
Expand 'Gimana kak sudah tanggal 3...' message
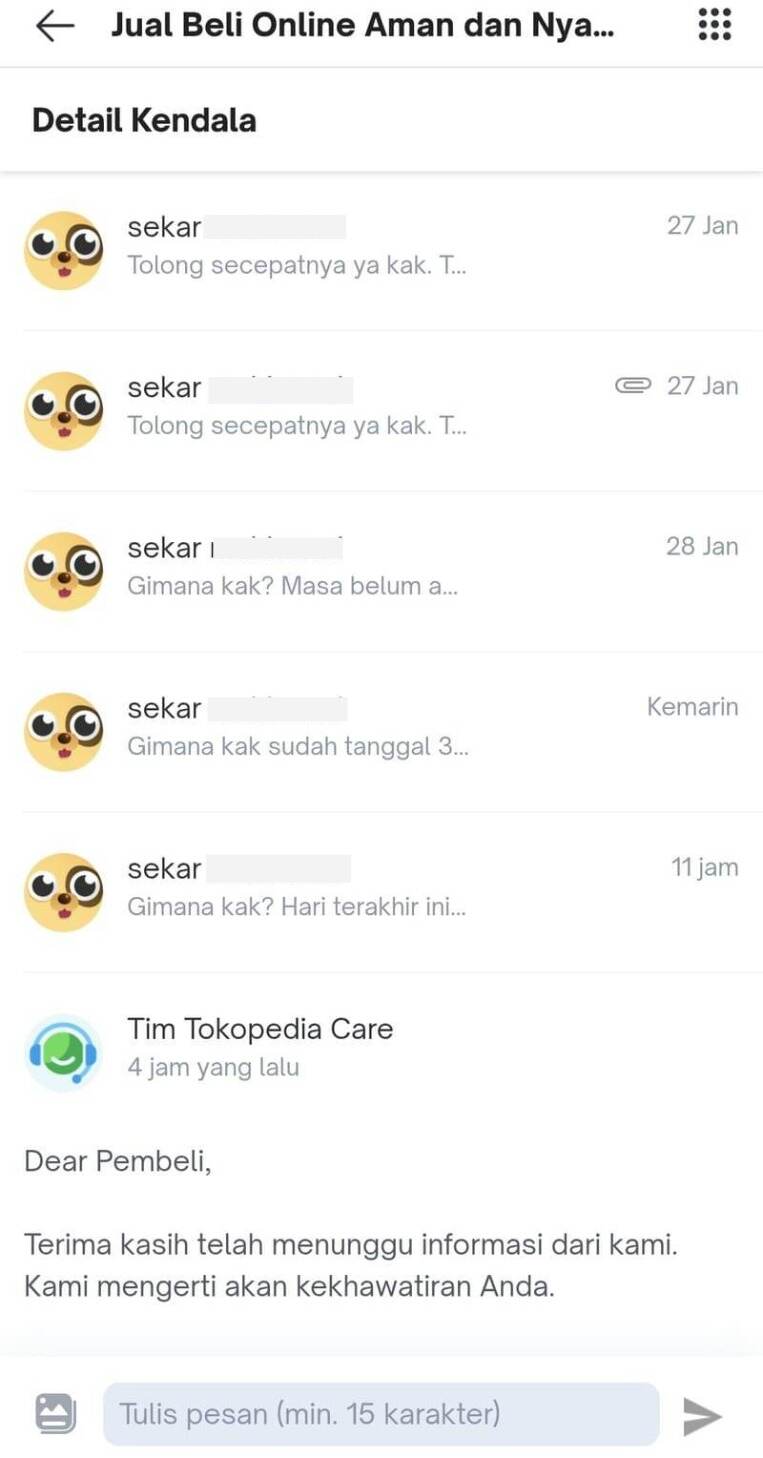click(381, 731)
